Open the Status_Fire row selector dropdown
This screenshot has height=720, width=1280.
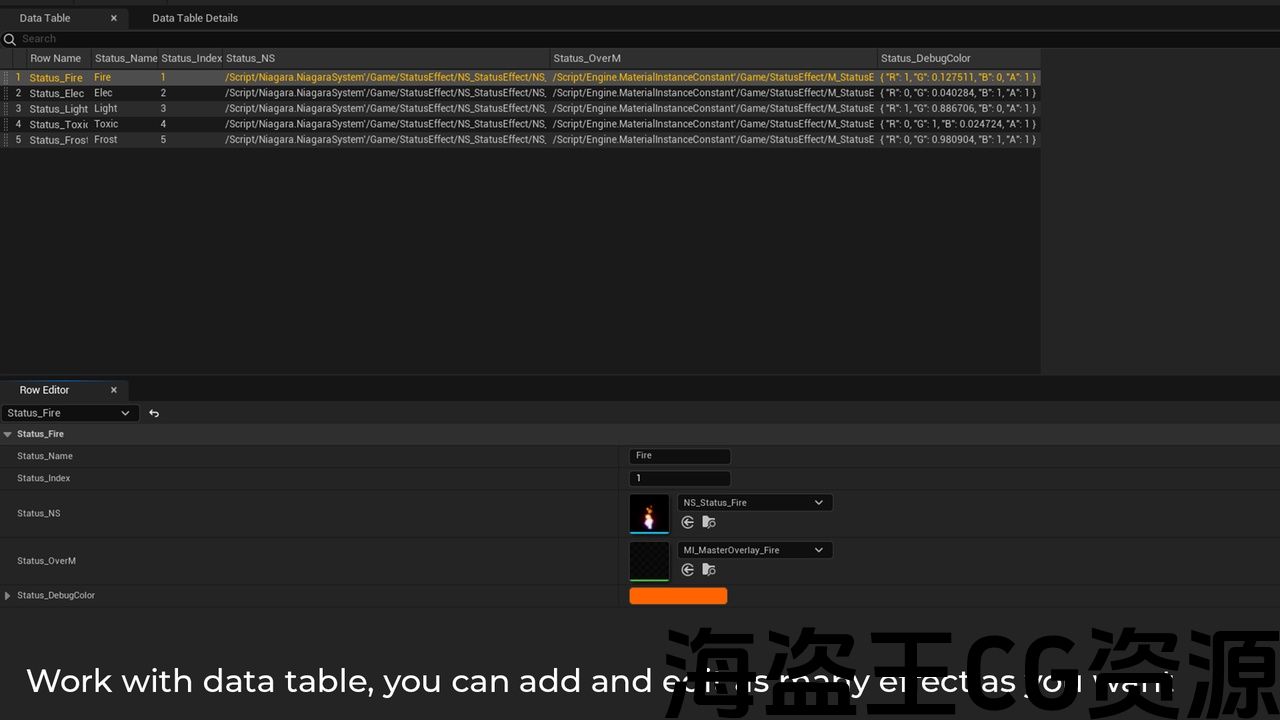click(x=69, y=413)
